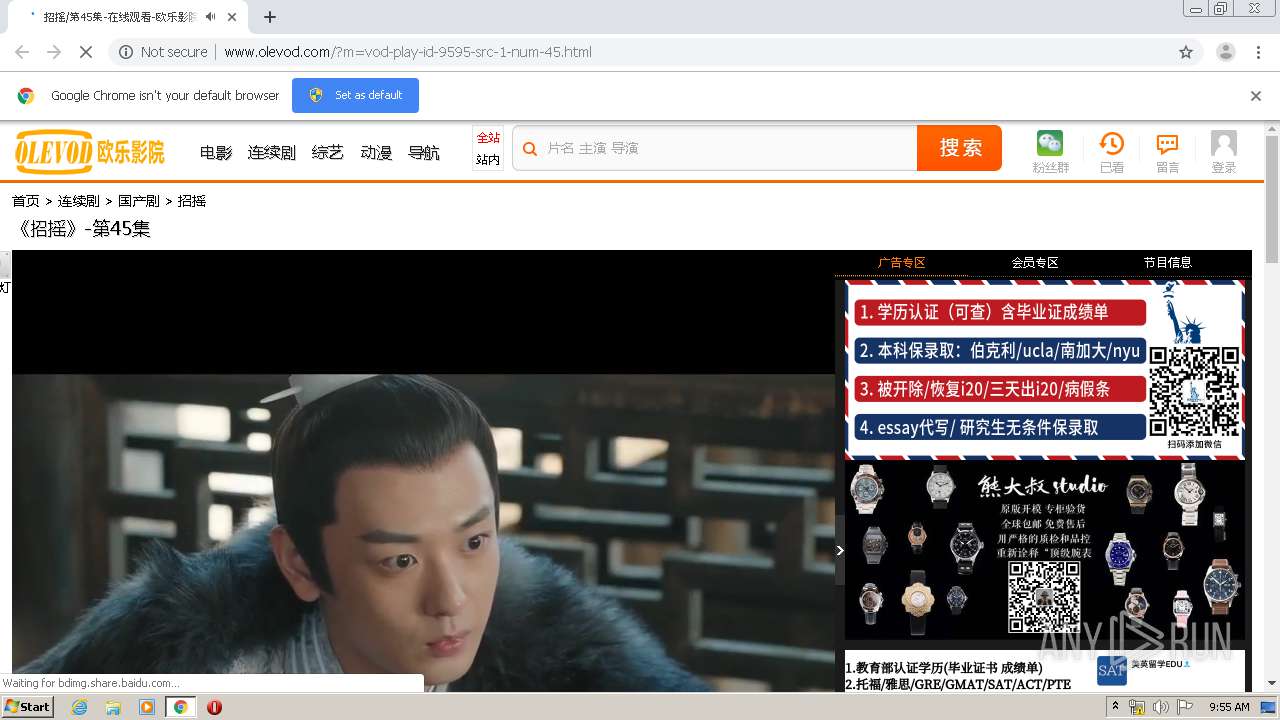
Task: Show hidden tray icons
Action: tap(1115, 707)
